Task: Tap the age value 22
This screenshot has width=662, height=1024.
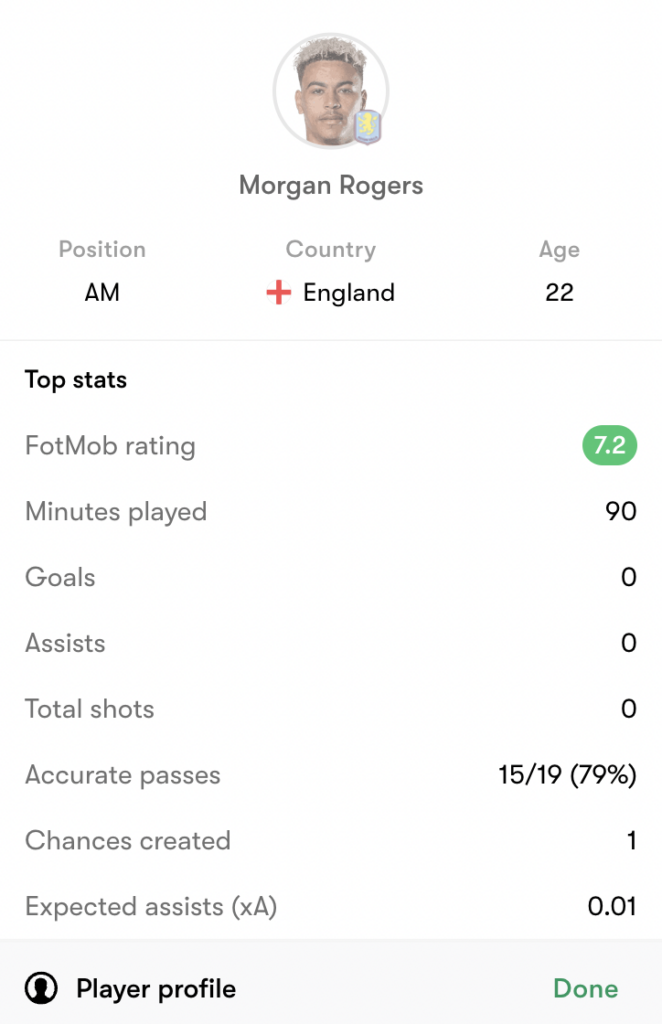Action: pyautogui.click(x=560, y=293)
